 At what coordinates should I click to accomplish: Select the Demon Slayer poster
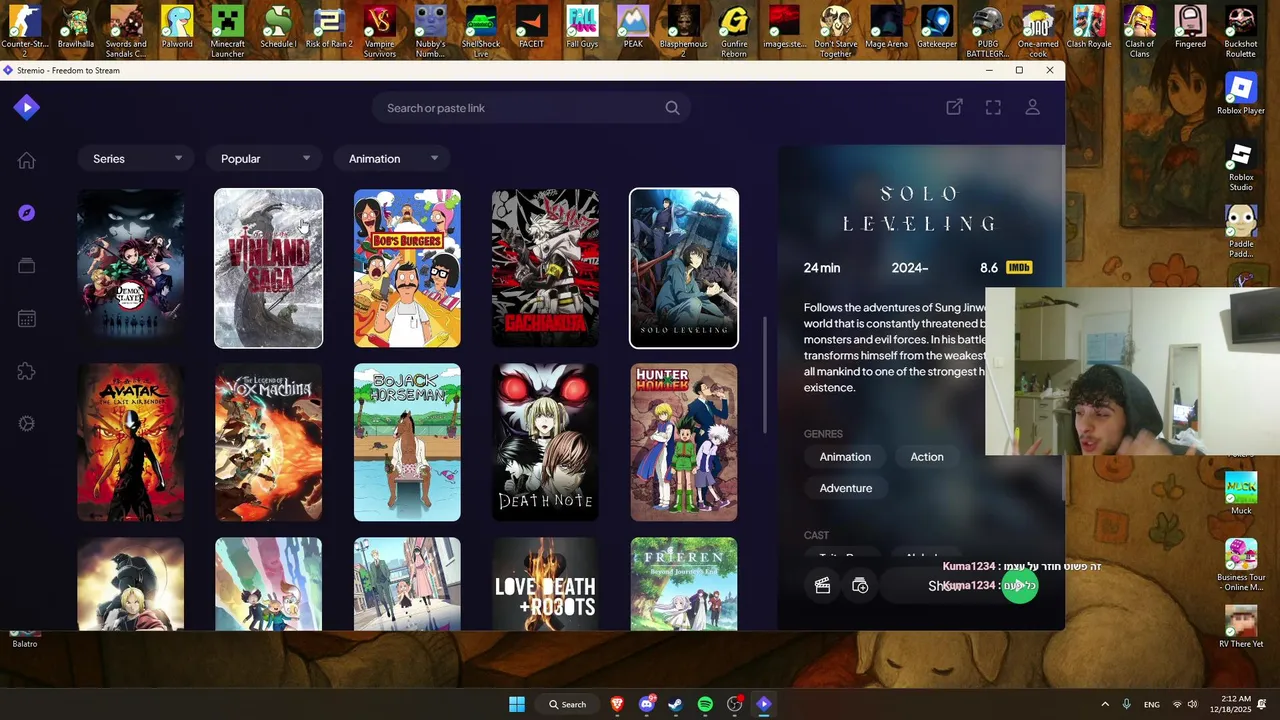[x=130, y=268]
